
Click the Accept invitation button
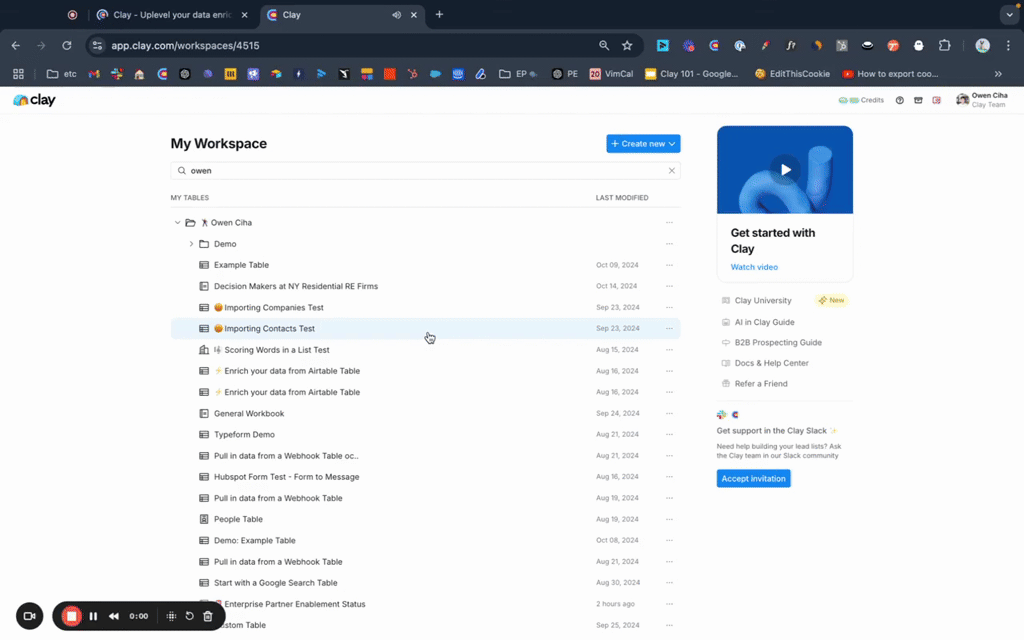[x=753, y=479]
